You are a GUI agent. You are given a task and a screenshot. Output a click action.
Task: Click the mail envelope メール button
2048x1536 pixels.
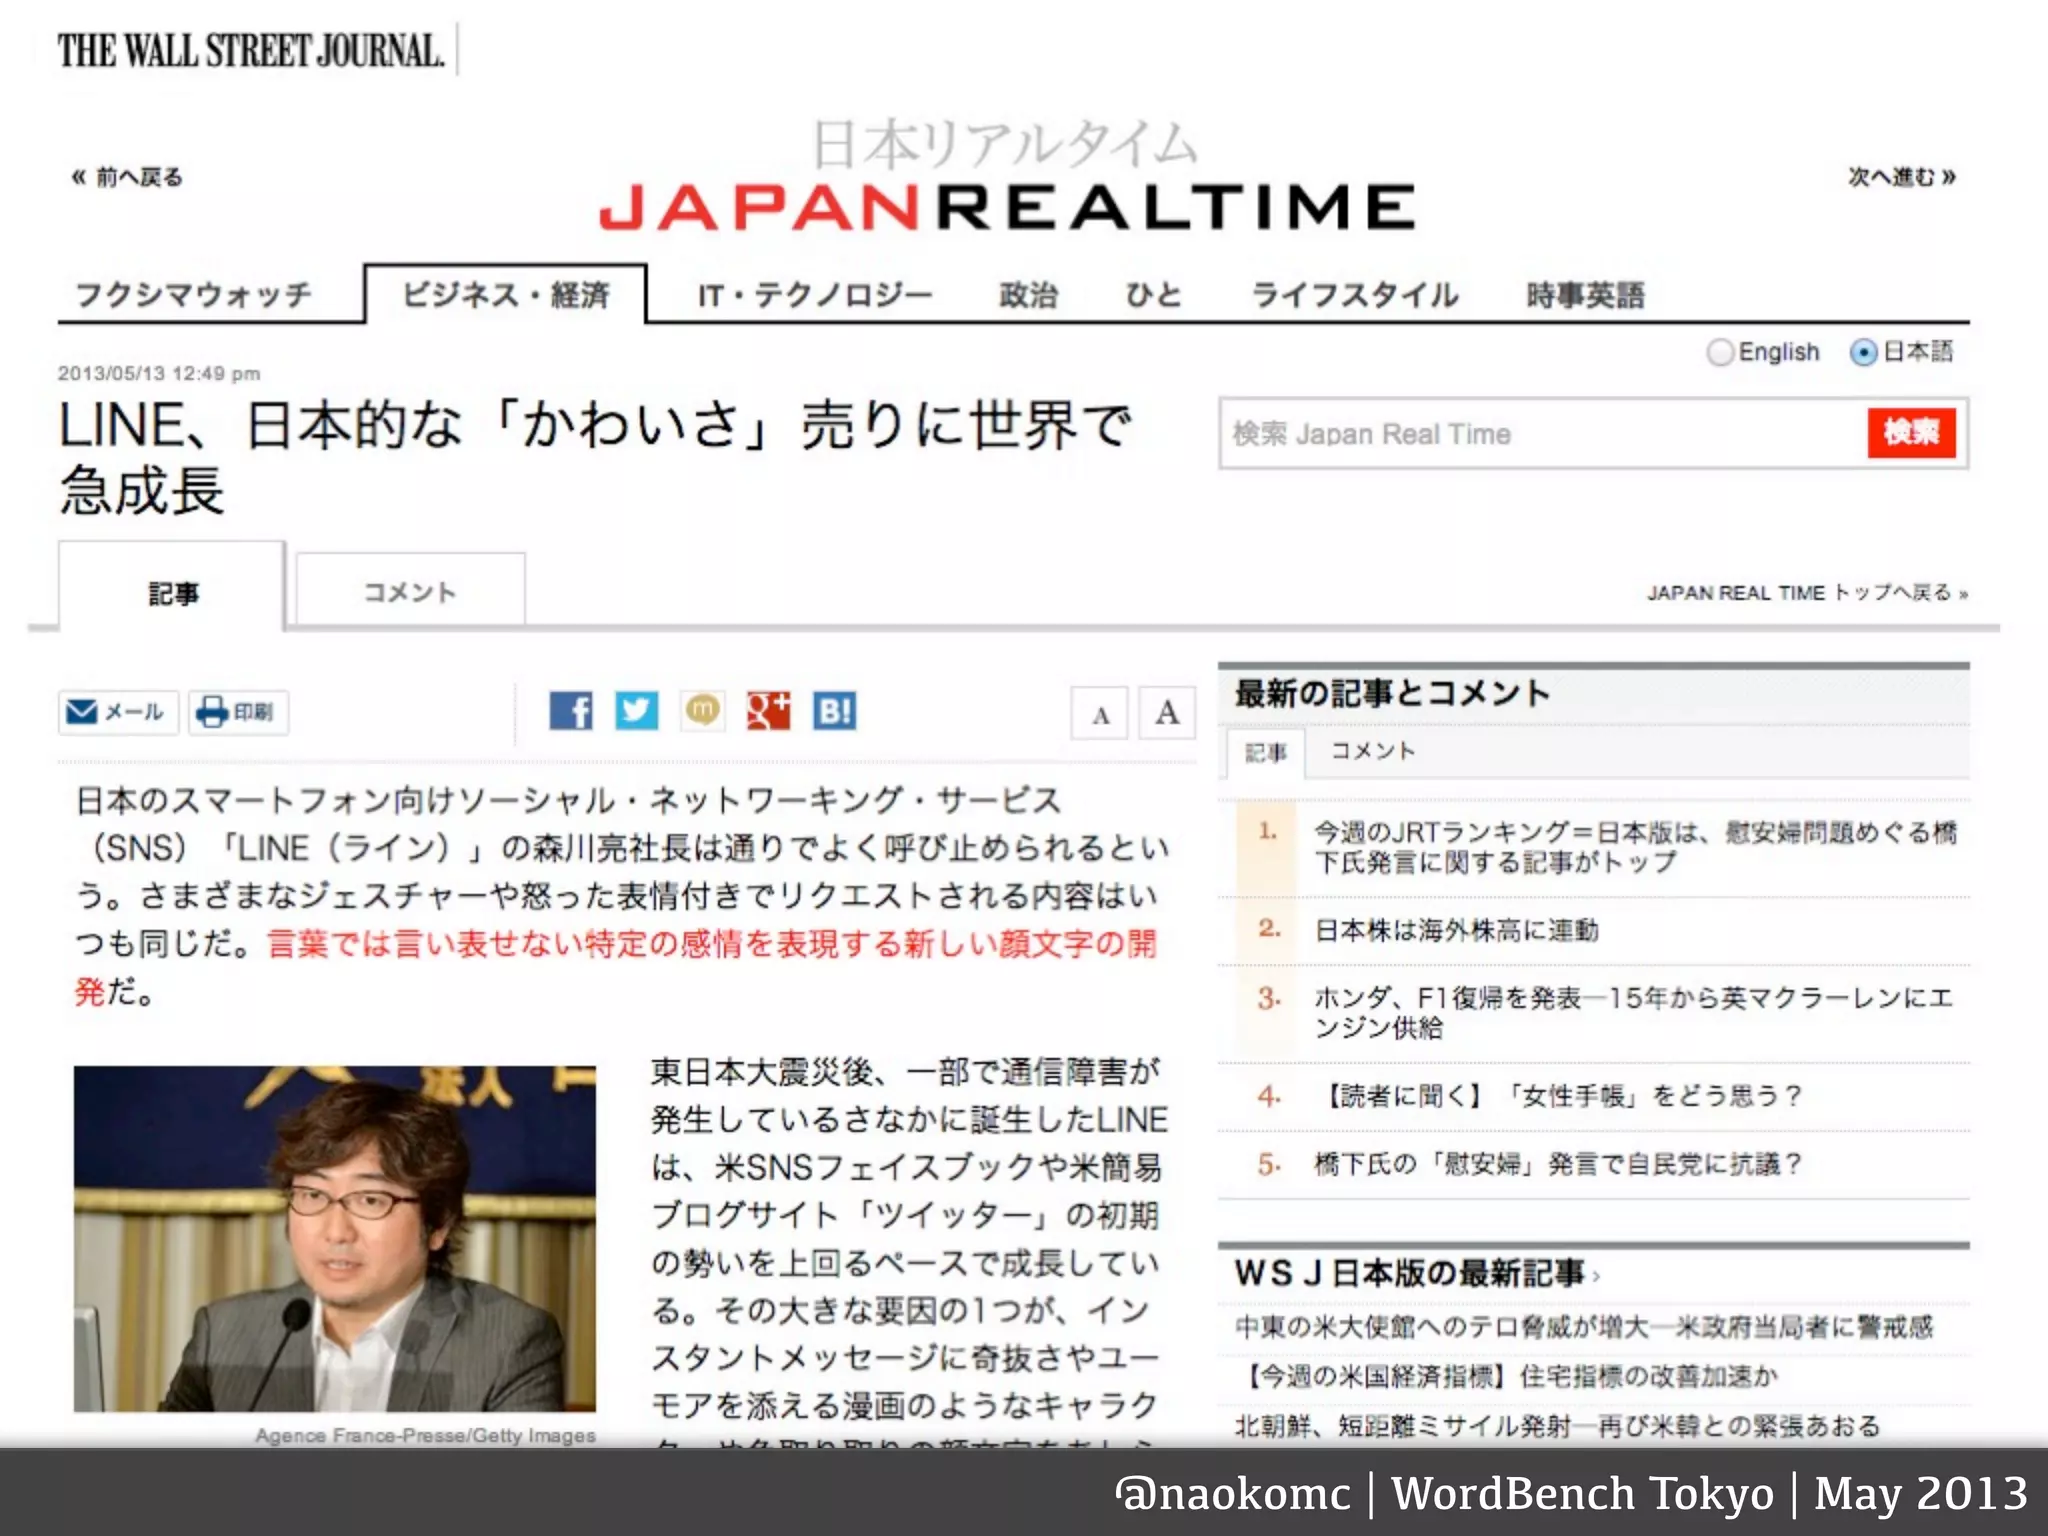[x=117, y=712]
